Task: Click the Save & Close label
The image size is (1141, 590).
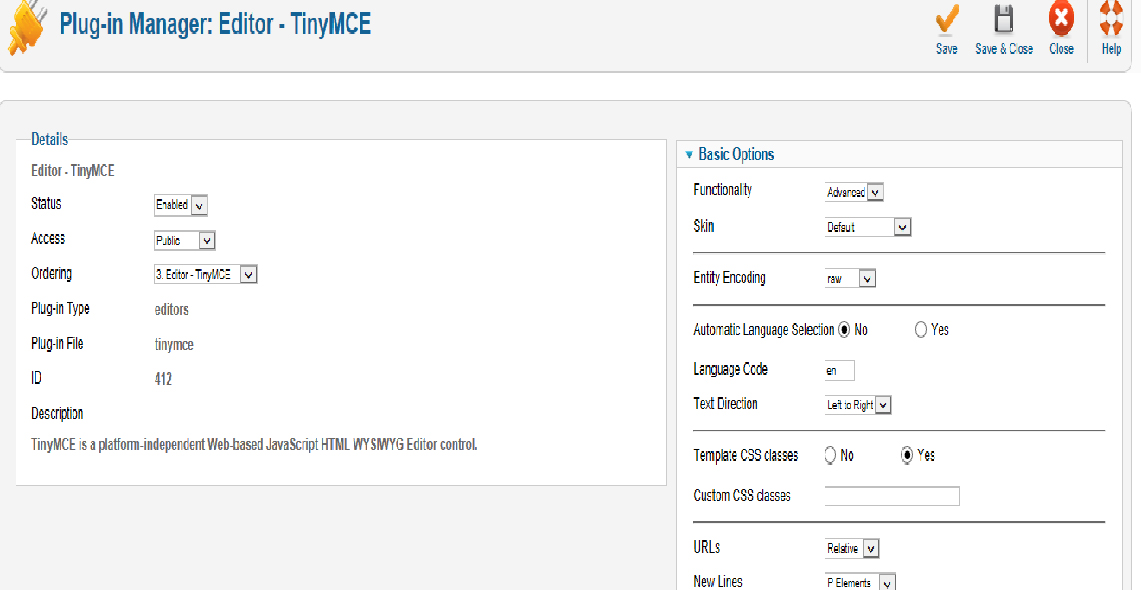Action: [1004, 49]
